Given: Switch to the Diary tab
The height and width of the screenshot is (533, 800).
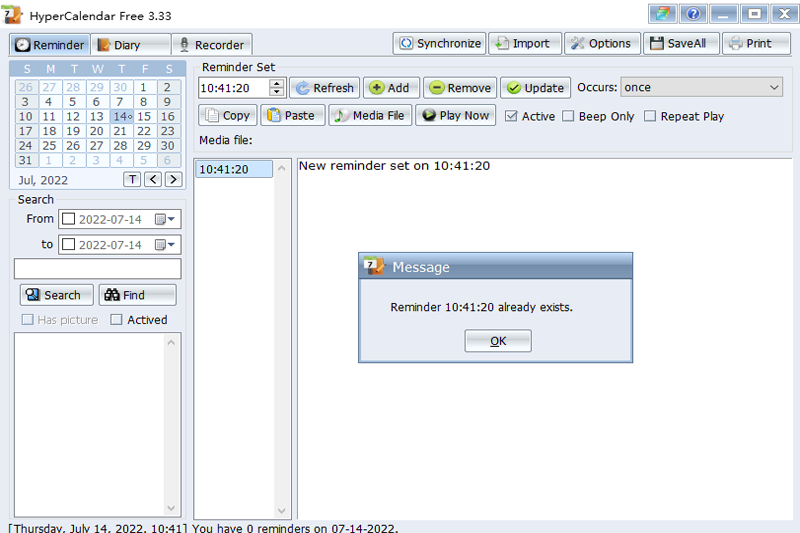Looking at the screenshot, I should tap(130, 45).
